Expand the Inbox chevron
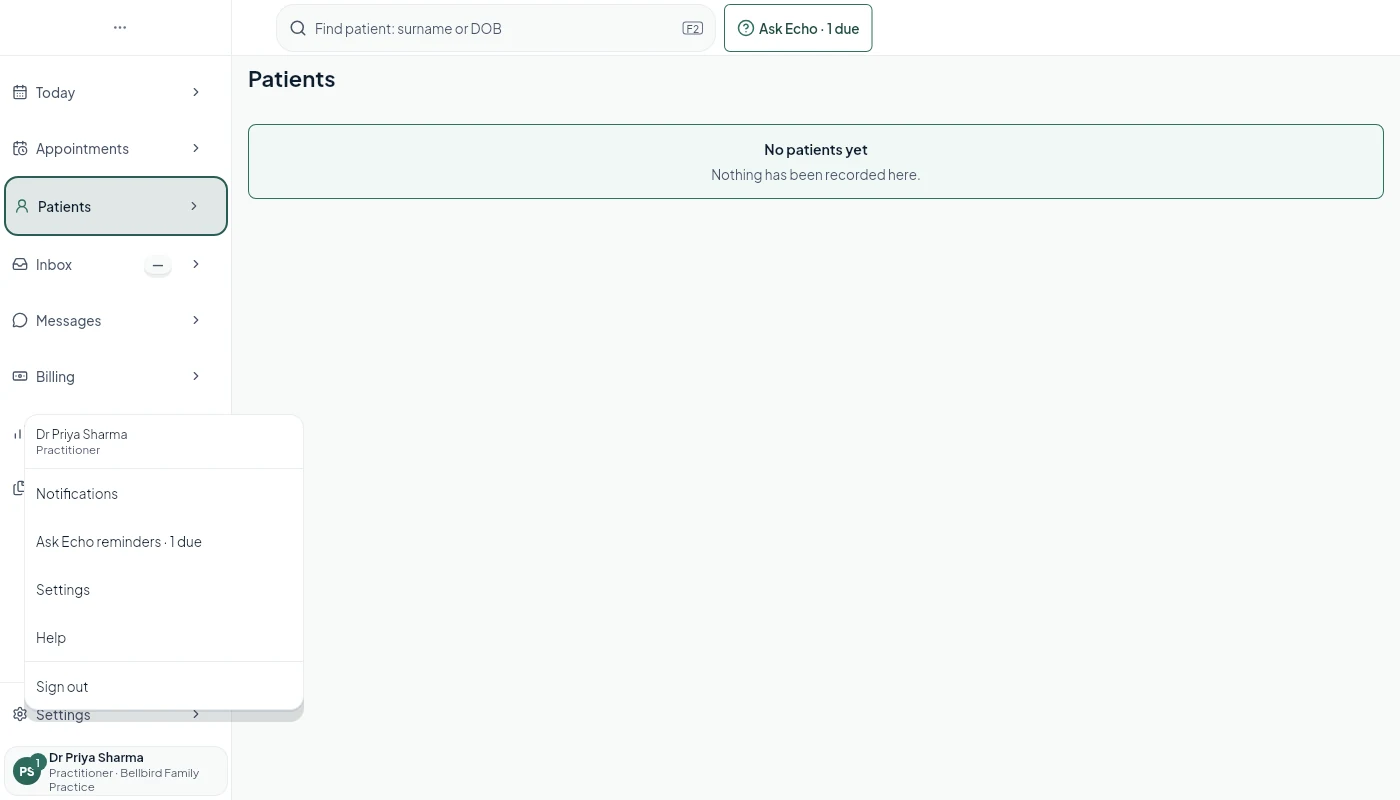Screen dimensions: 1400x800 196,264
